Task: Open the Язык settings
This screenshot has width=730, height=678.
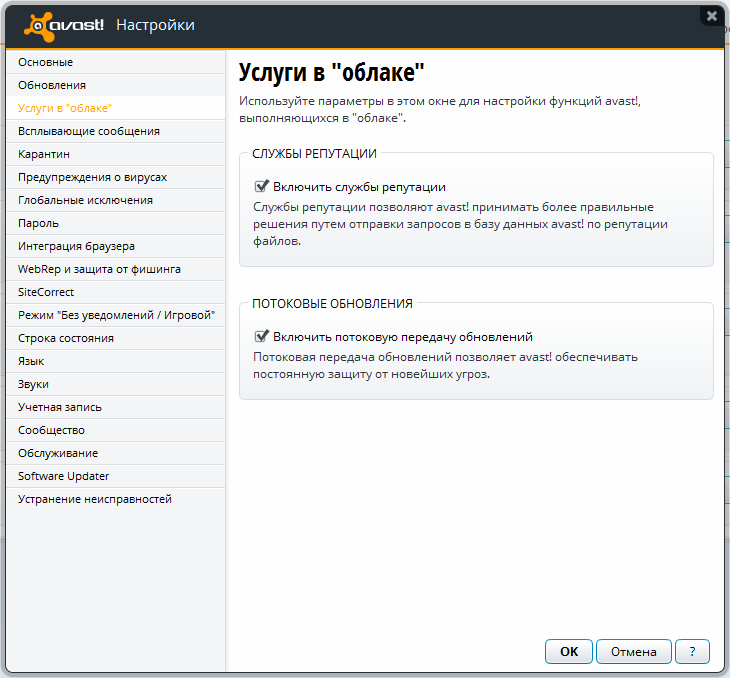Action: point(116,361)
